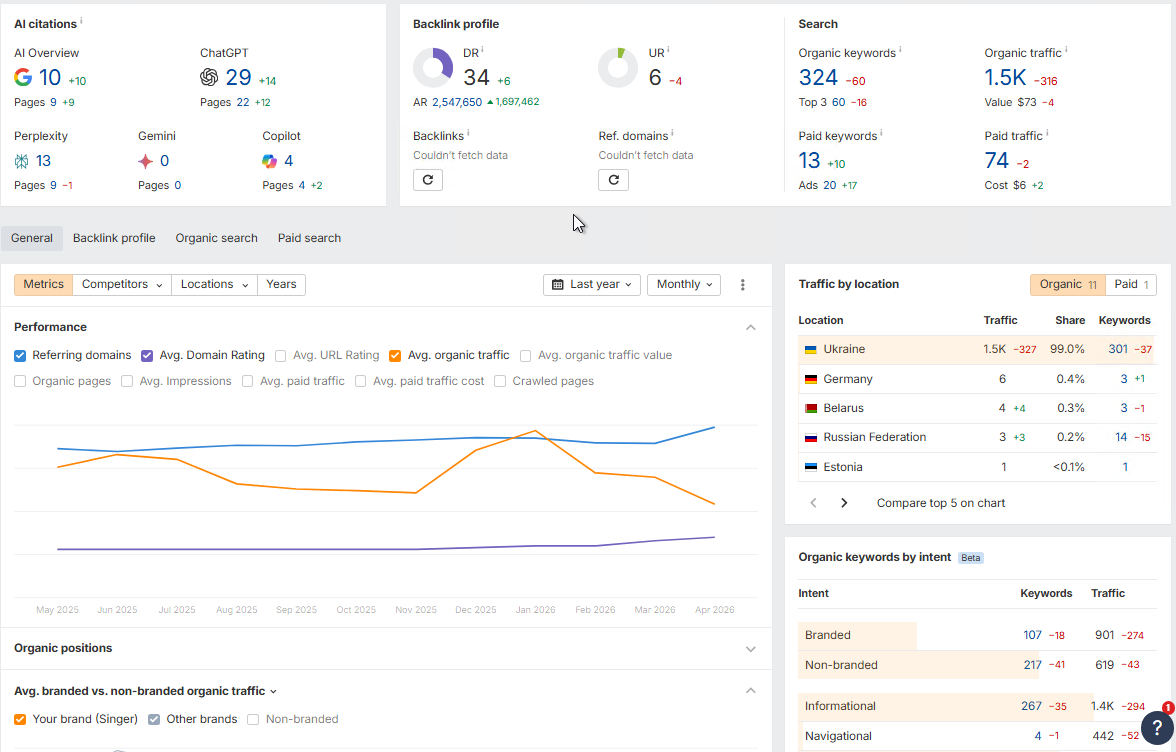Viewport: 1176px width, 752px height.
Task: Switch traffic by location to Paid
Action: 1131,285
